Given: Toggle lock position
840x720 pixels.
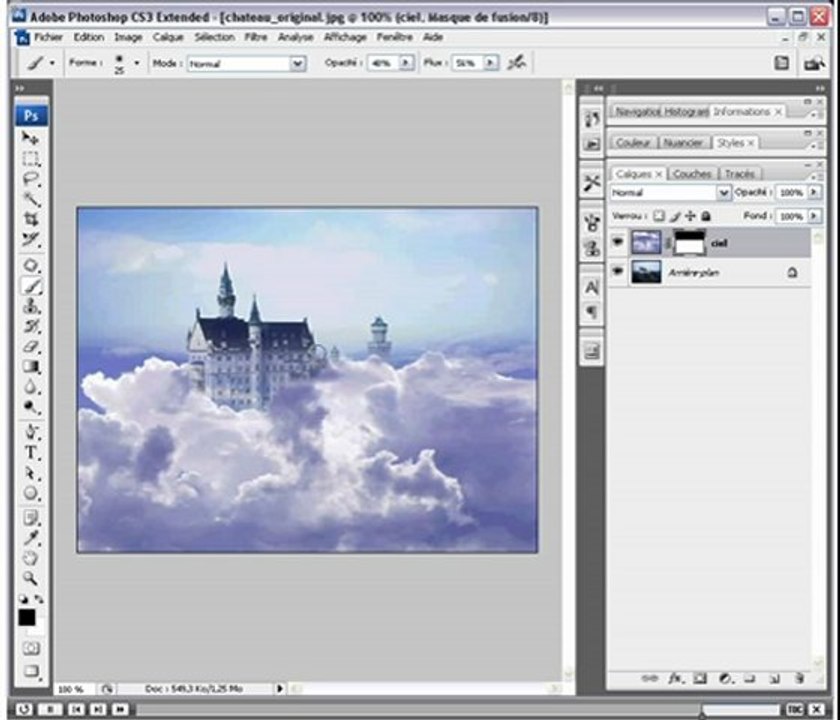Looking at the screenshot, I should pyautogui.click(x=691, y=216).
